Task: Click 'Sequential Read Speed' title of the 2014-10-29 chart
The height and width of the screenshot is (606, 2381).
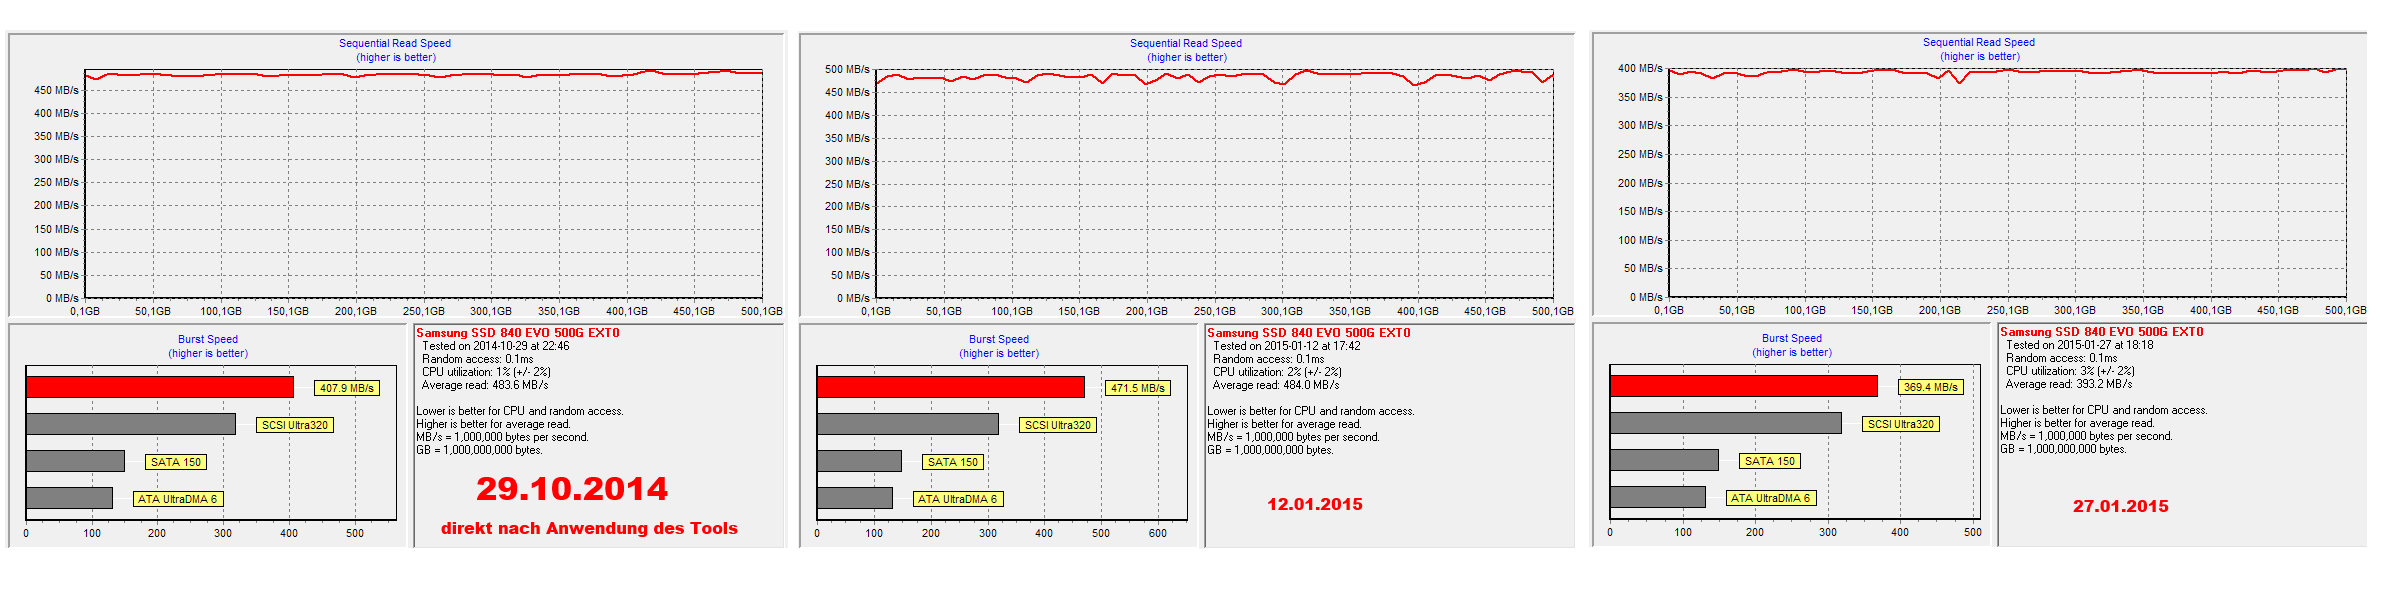Action: 395,43
